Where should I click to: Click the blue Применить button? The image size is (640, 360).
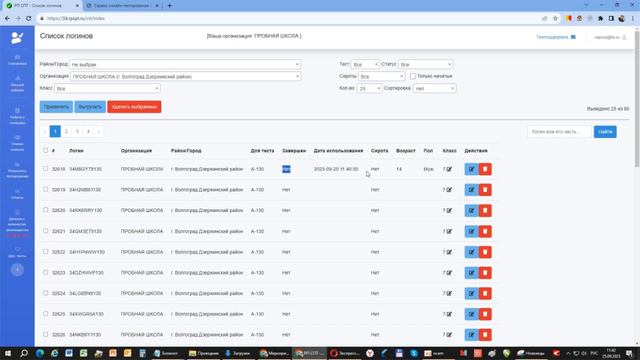[x=56, y=107]
